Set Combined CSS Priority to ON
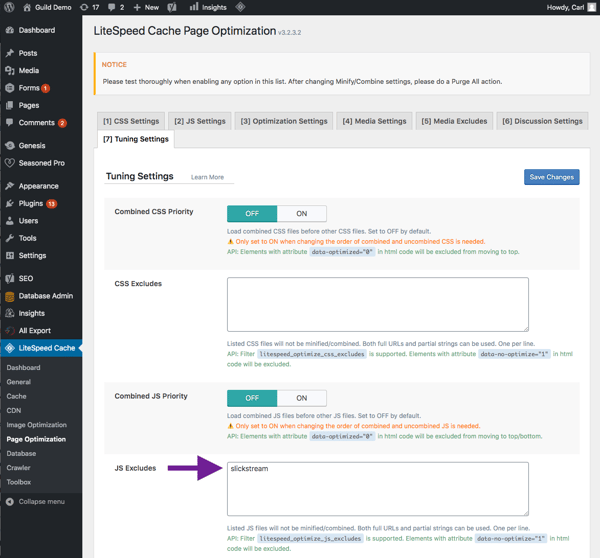The image size is (600, 558). [302, 214]
